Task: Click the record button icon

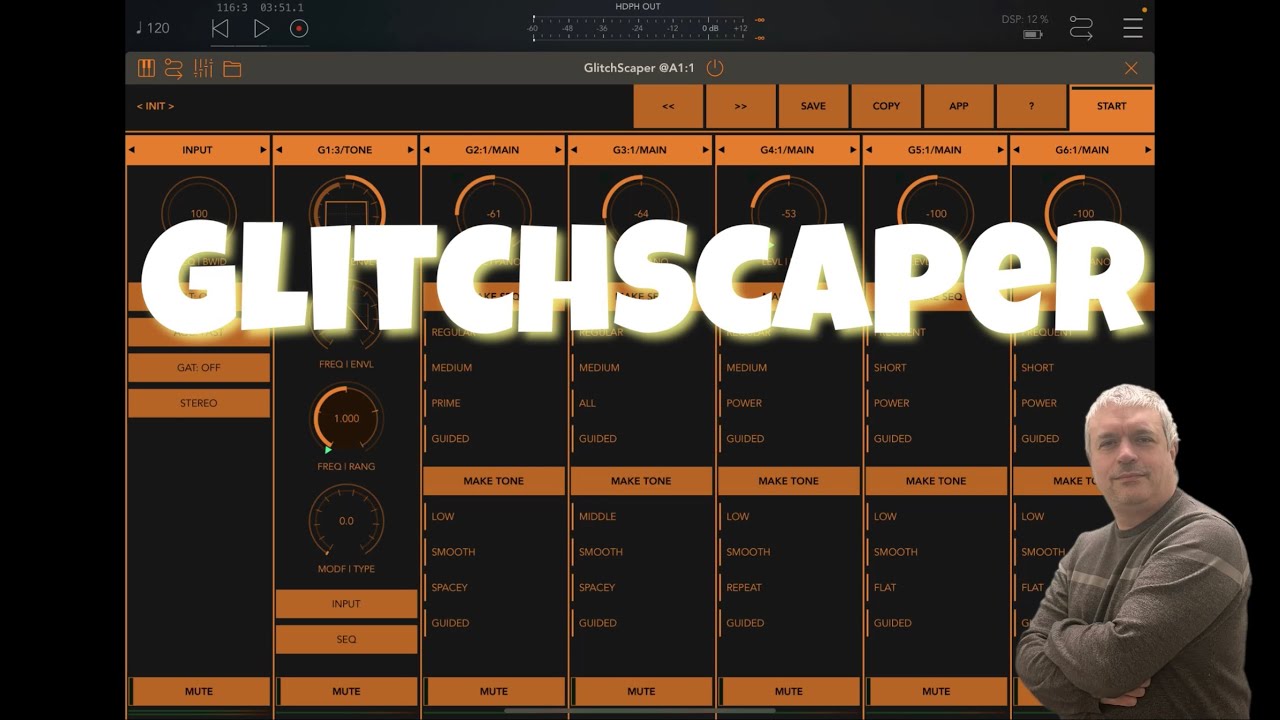Action: point(299,29)
